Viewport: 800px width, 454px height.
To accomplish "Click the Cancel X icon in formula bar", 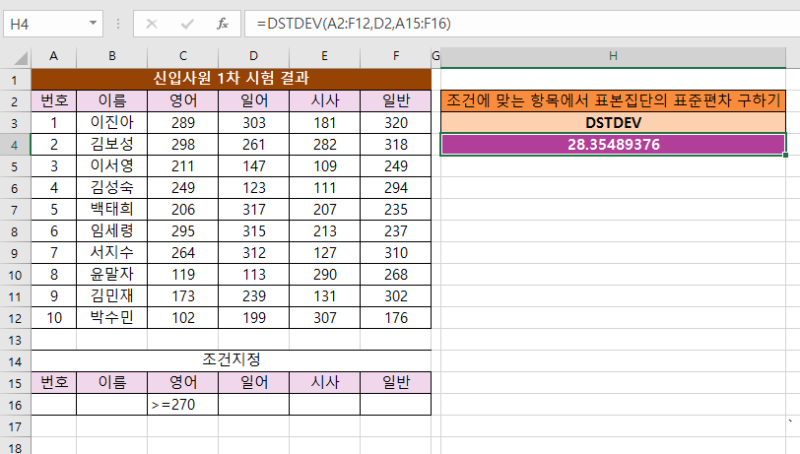I will (152, 24).
